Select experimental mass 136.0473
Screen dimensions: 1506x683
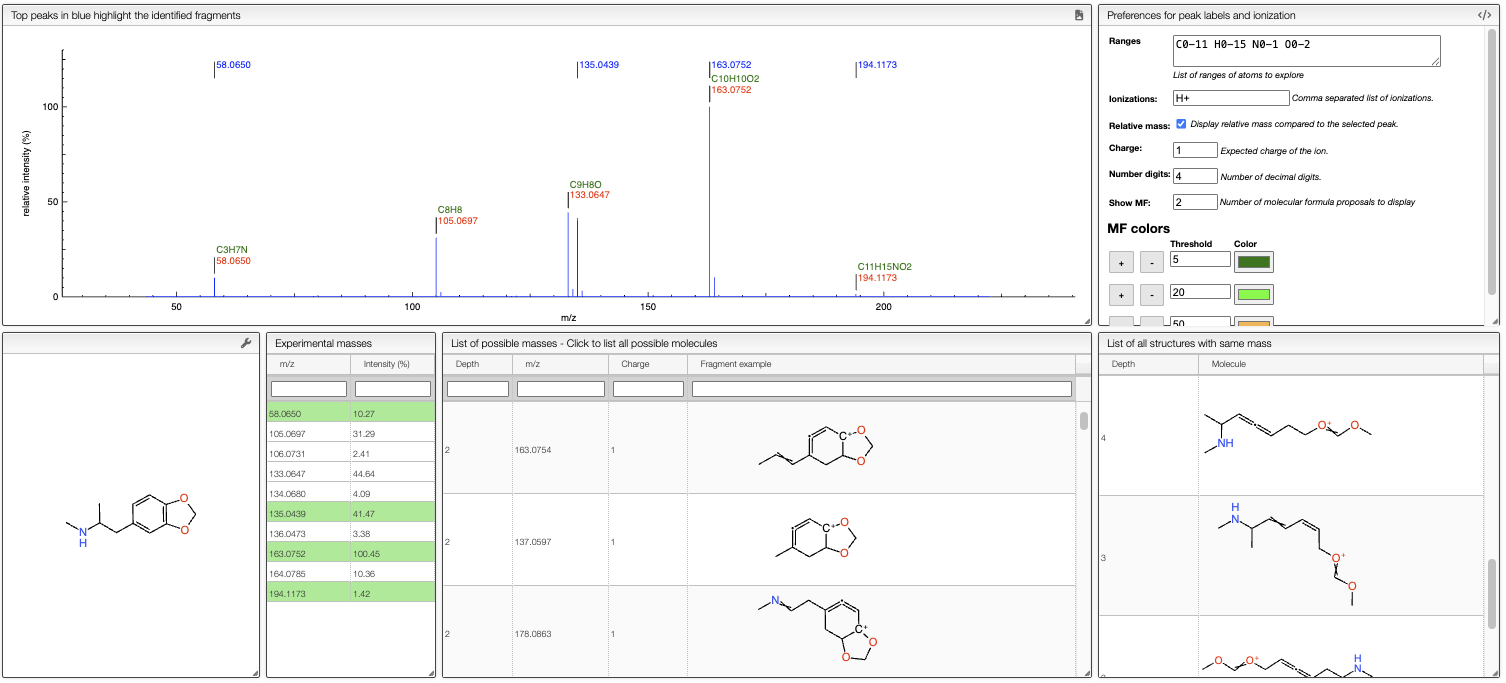pos(351,533)
